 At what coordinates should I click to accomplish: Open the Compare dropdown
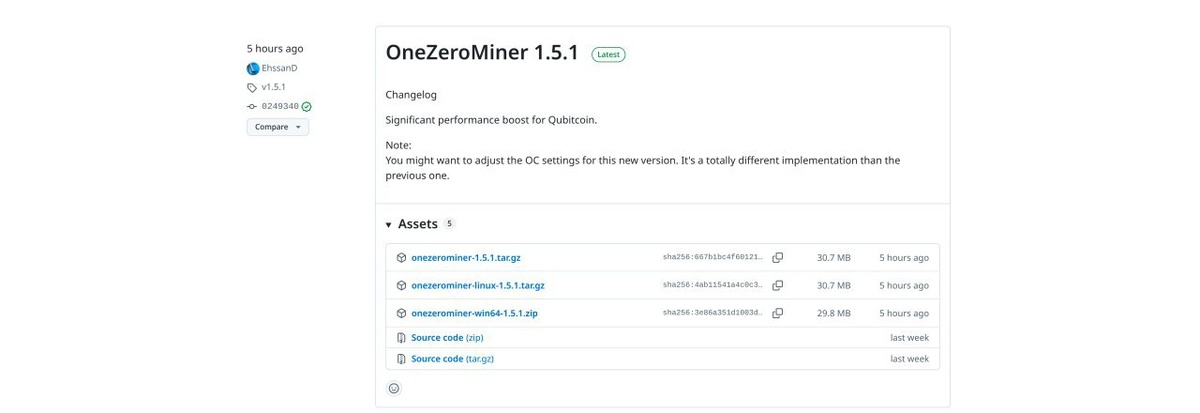coord(277,127)
